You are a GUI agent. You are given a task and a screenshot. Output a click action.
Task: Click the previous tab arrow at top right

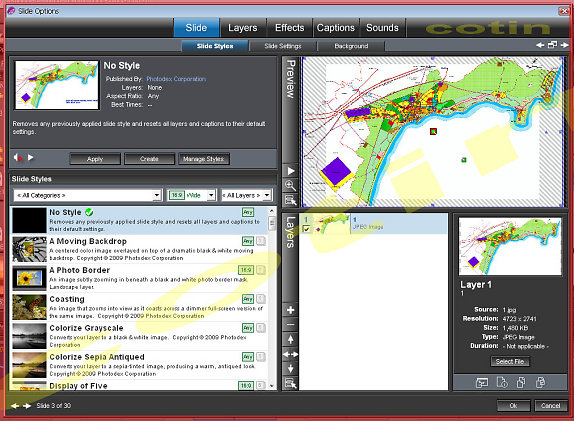click(540, 45)
